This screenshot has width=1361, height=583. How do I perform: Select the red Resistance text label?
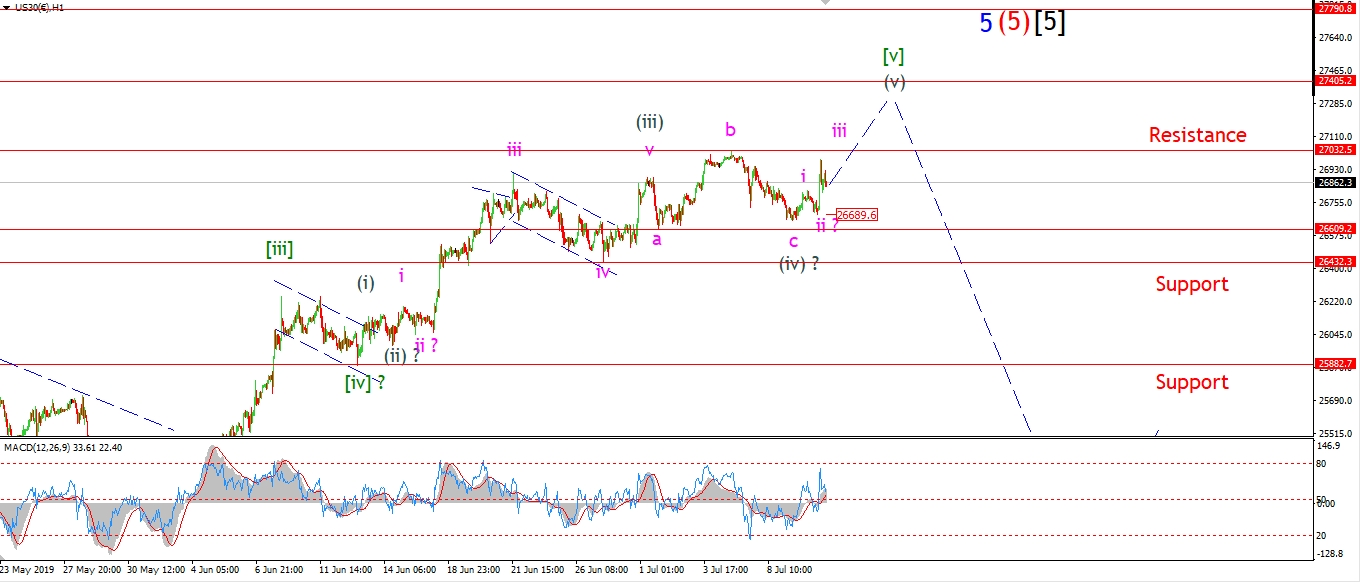[1197, 135]
